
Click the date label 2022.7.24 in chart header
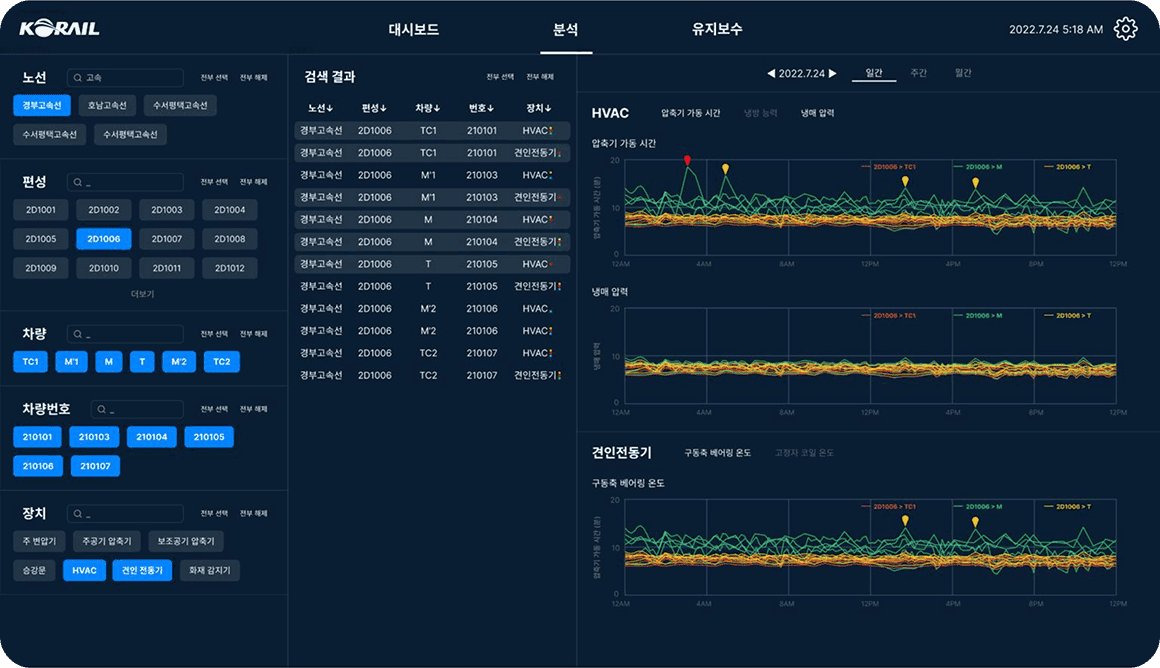tap(801, 73)
